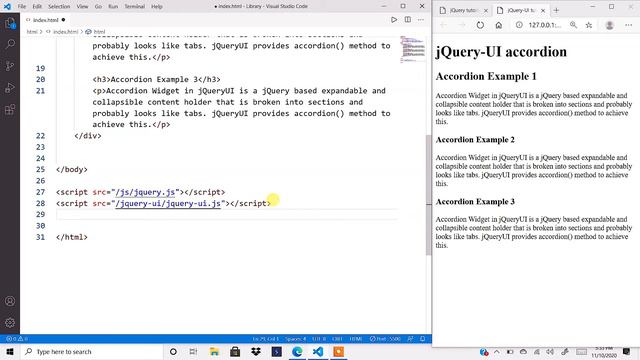Click the first 'html' folder breadcrumb
This screenshot has height=360, width=640.
pyautogui.click(x=32, y=31)
